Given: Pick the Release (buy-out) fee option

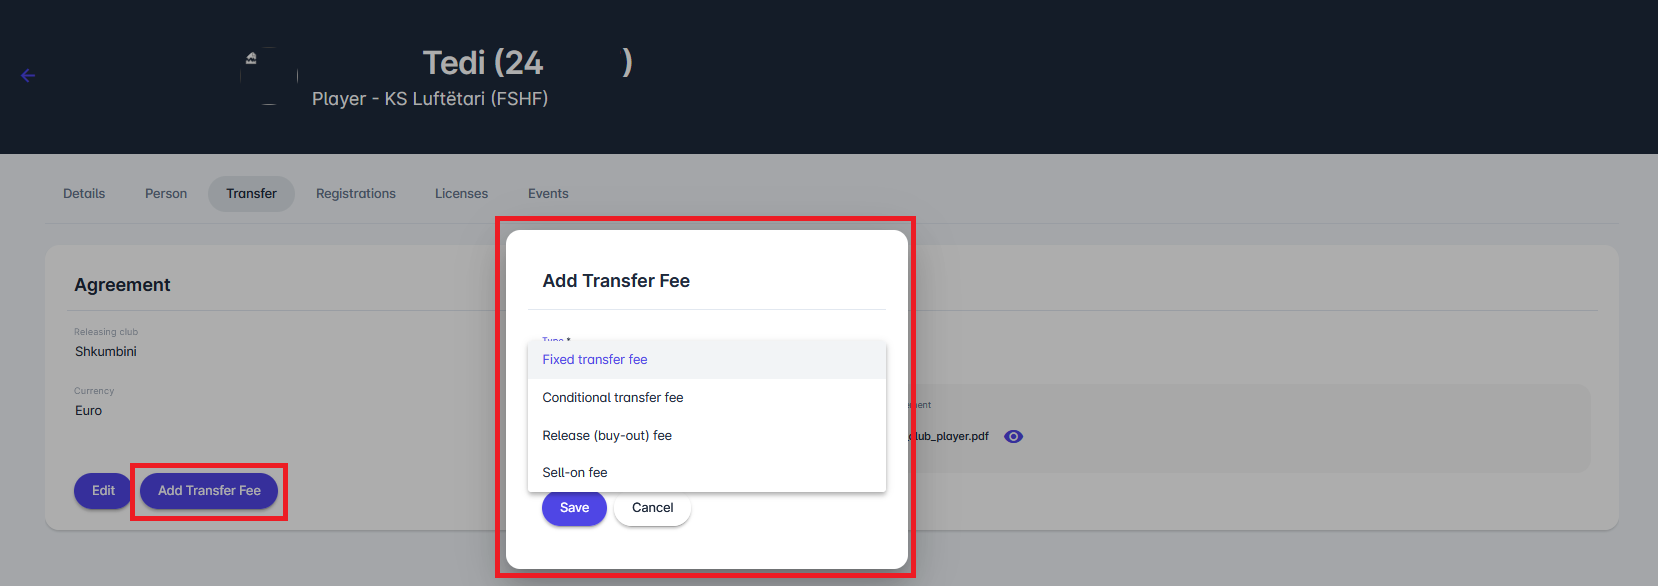Looking at the screenshot, I should pyautogui.click(x=607, y=436).
